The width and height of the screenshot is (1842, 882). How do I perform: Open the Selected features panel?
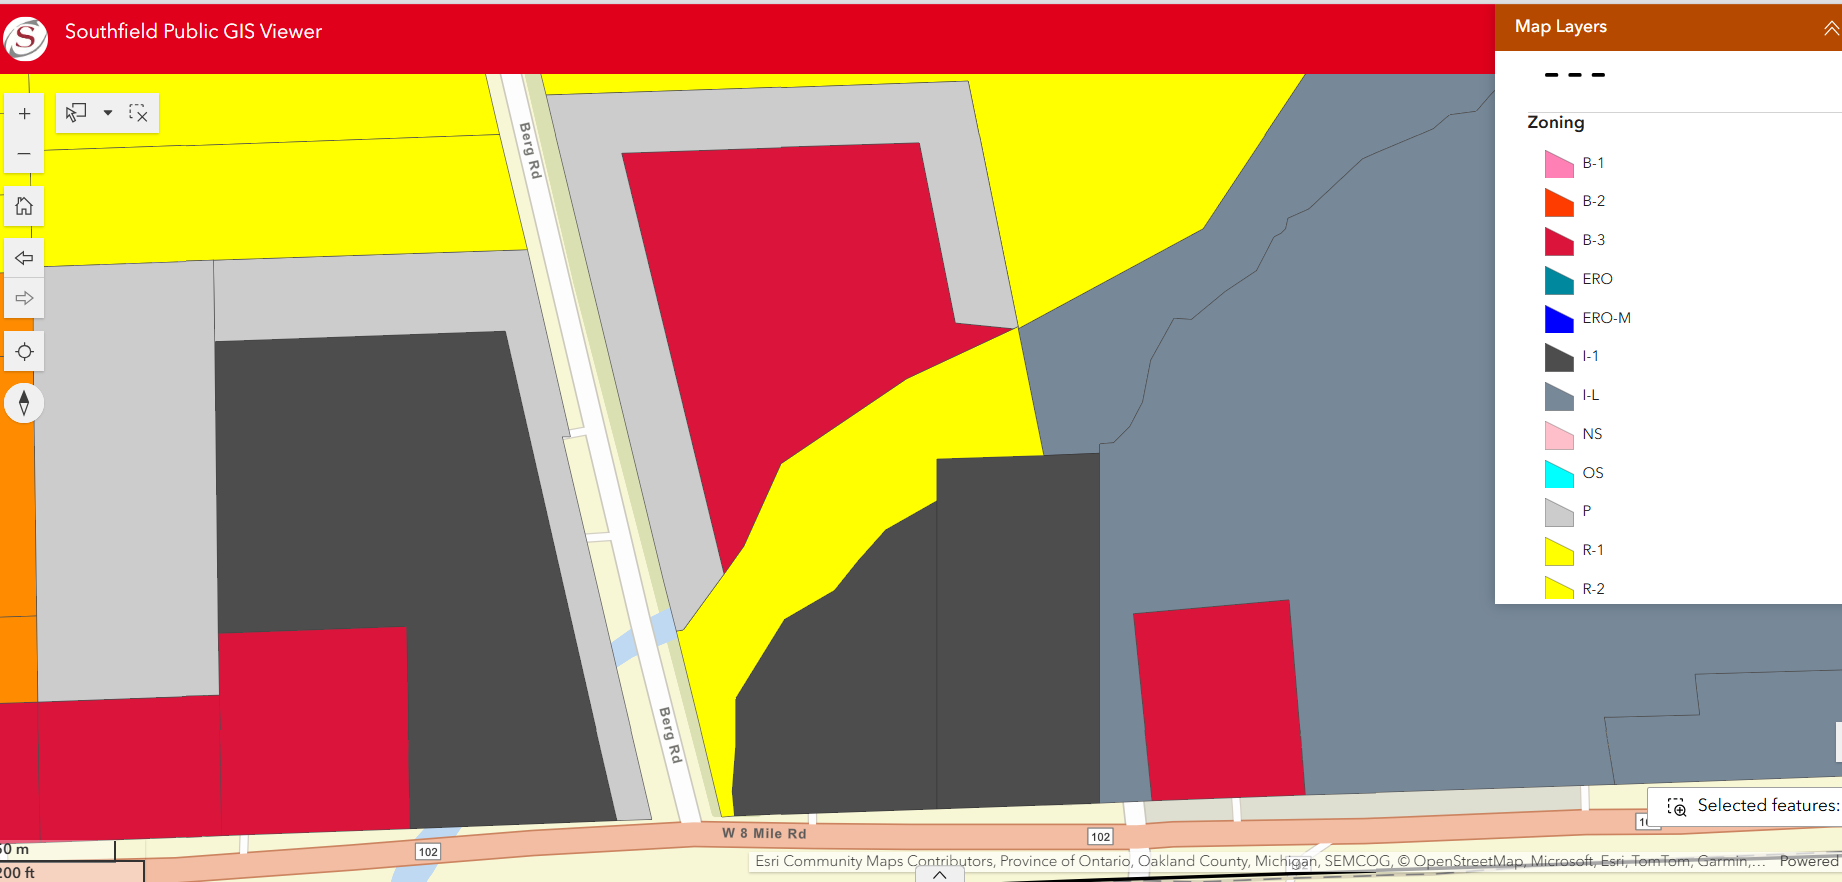[1755, 806]
